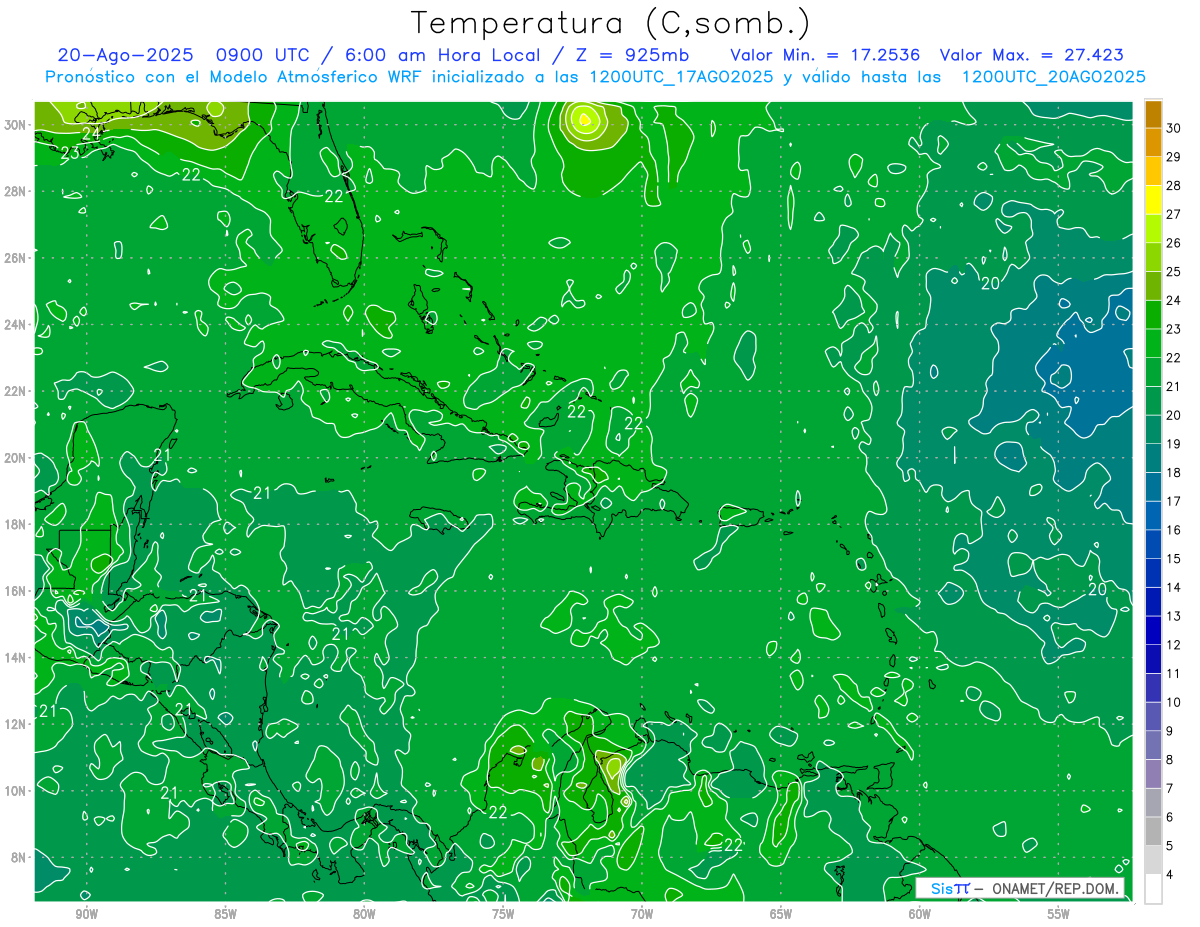The width and height of the screenshot is (1200, 927).
Task: Click the color scale label '7'
Action: (1170, 788)
